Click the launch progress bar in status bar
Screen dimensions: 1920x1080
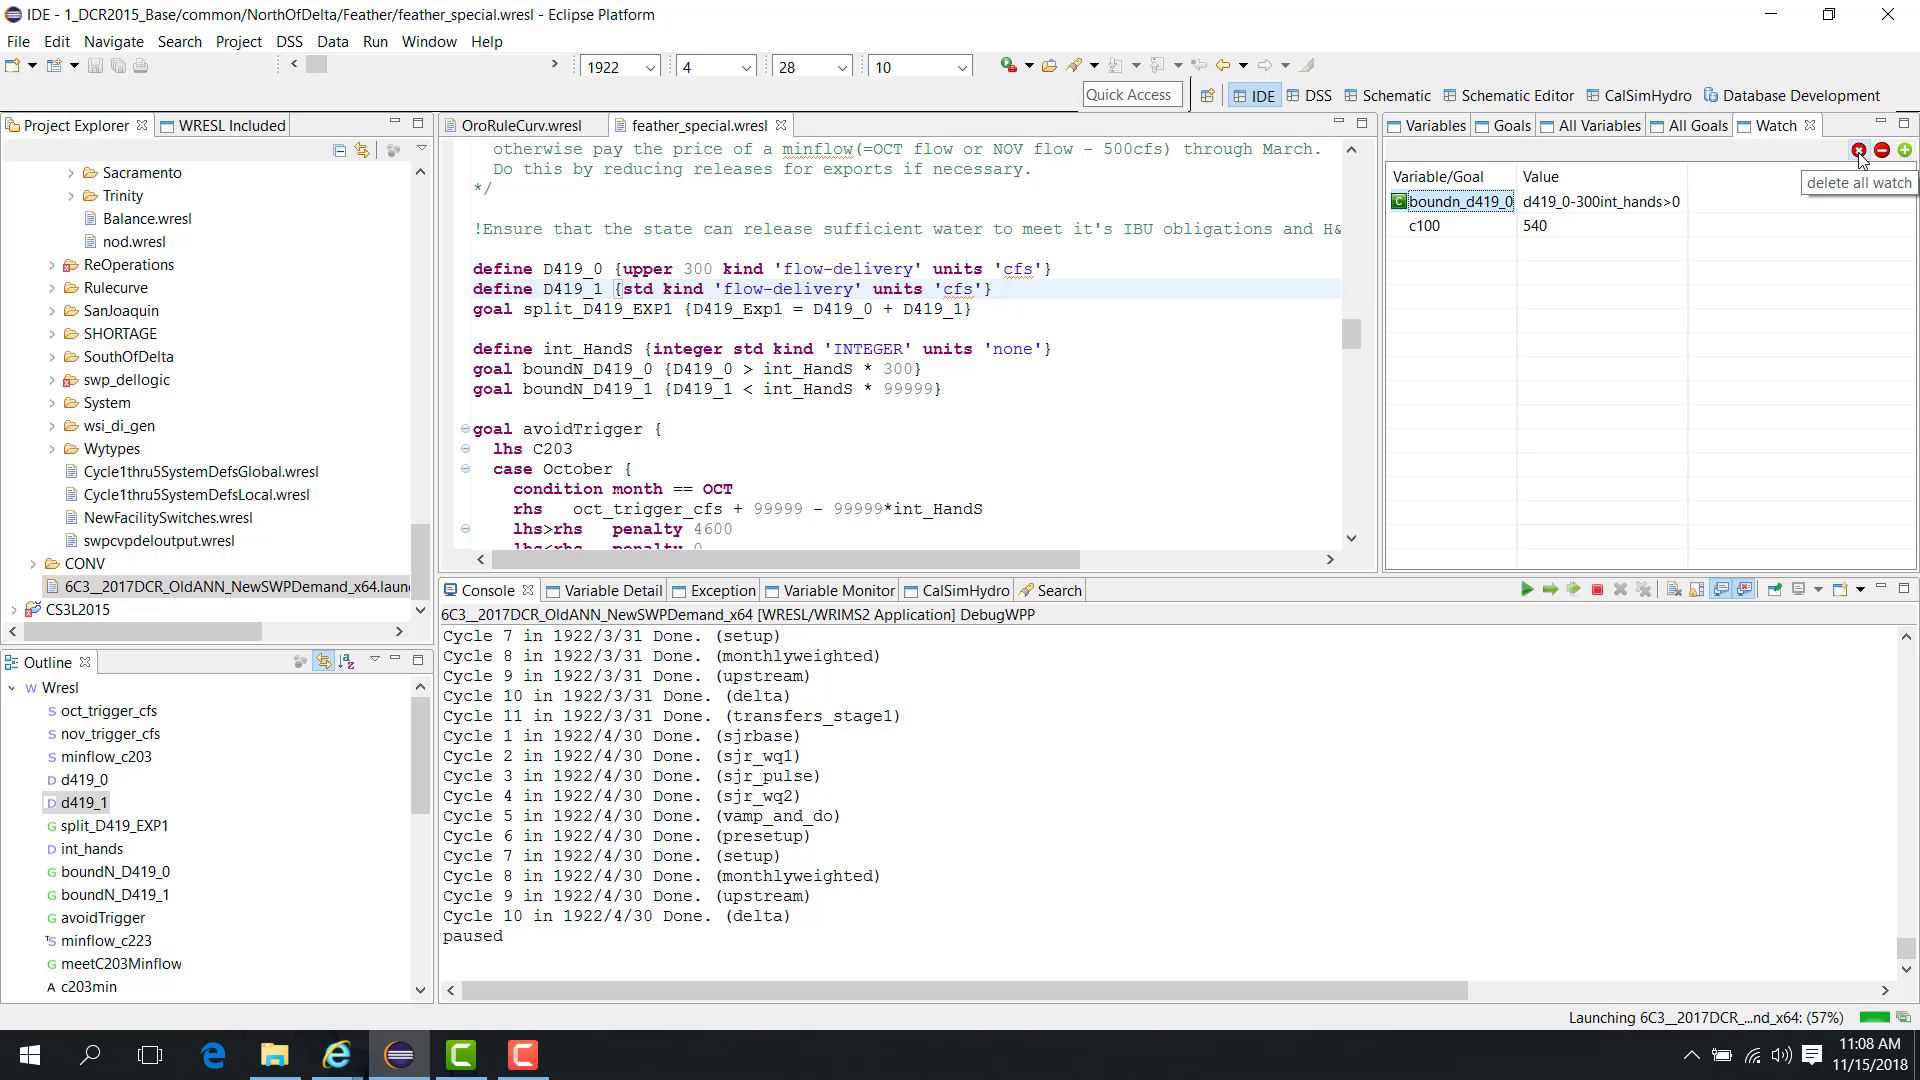[x=1873, y=1017]
